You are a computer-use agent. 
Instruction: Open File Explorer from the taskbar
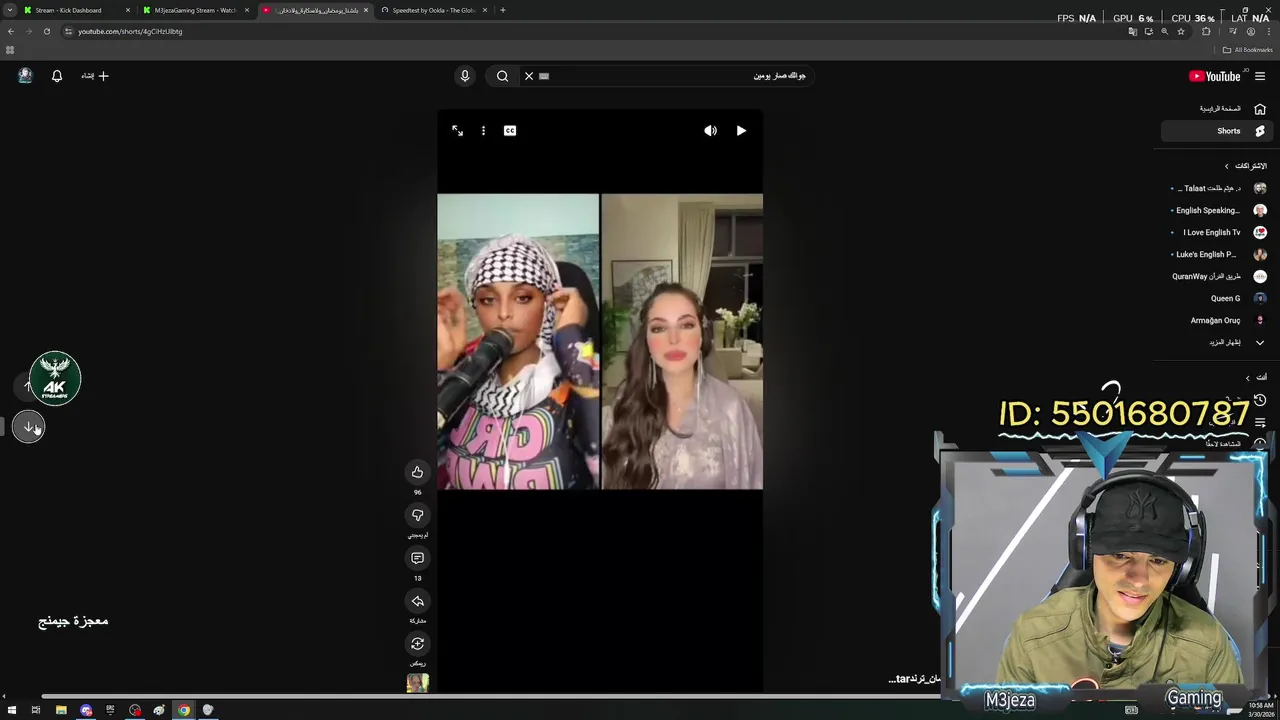[x=61, y=710]
